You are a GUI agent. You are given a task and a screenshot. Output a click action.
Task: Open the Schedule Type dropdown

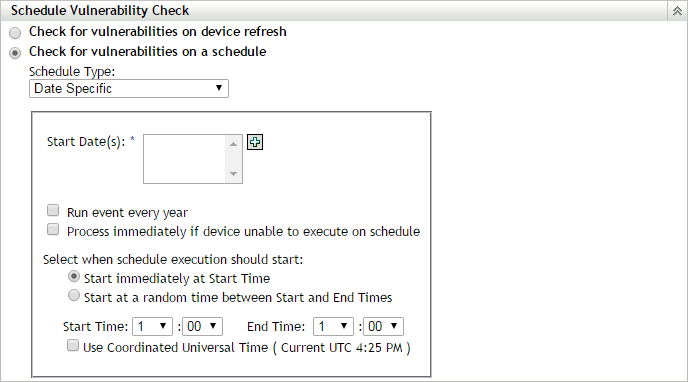coord(129,89)
